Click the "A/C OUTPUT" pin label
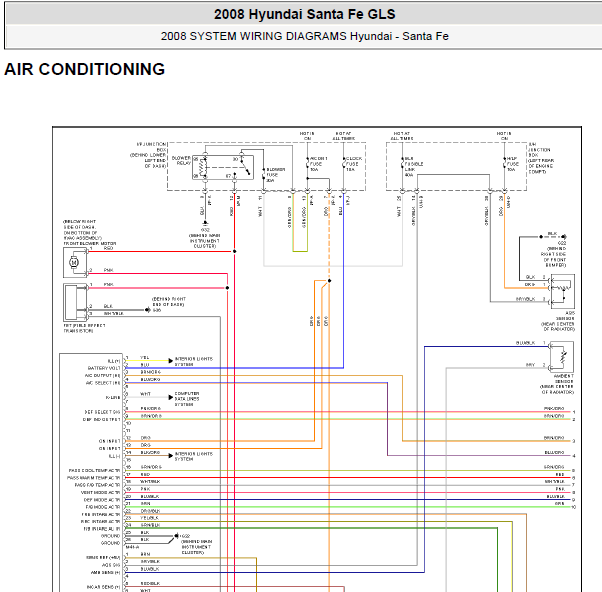The width and height of the screenshot is (602, 592). coord(103,375)
